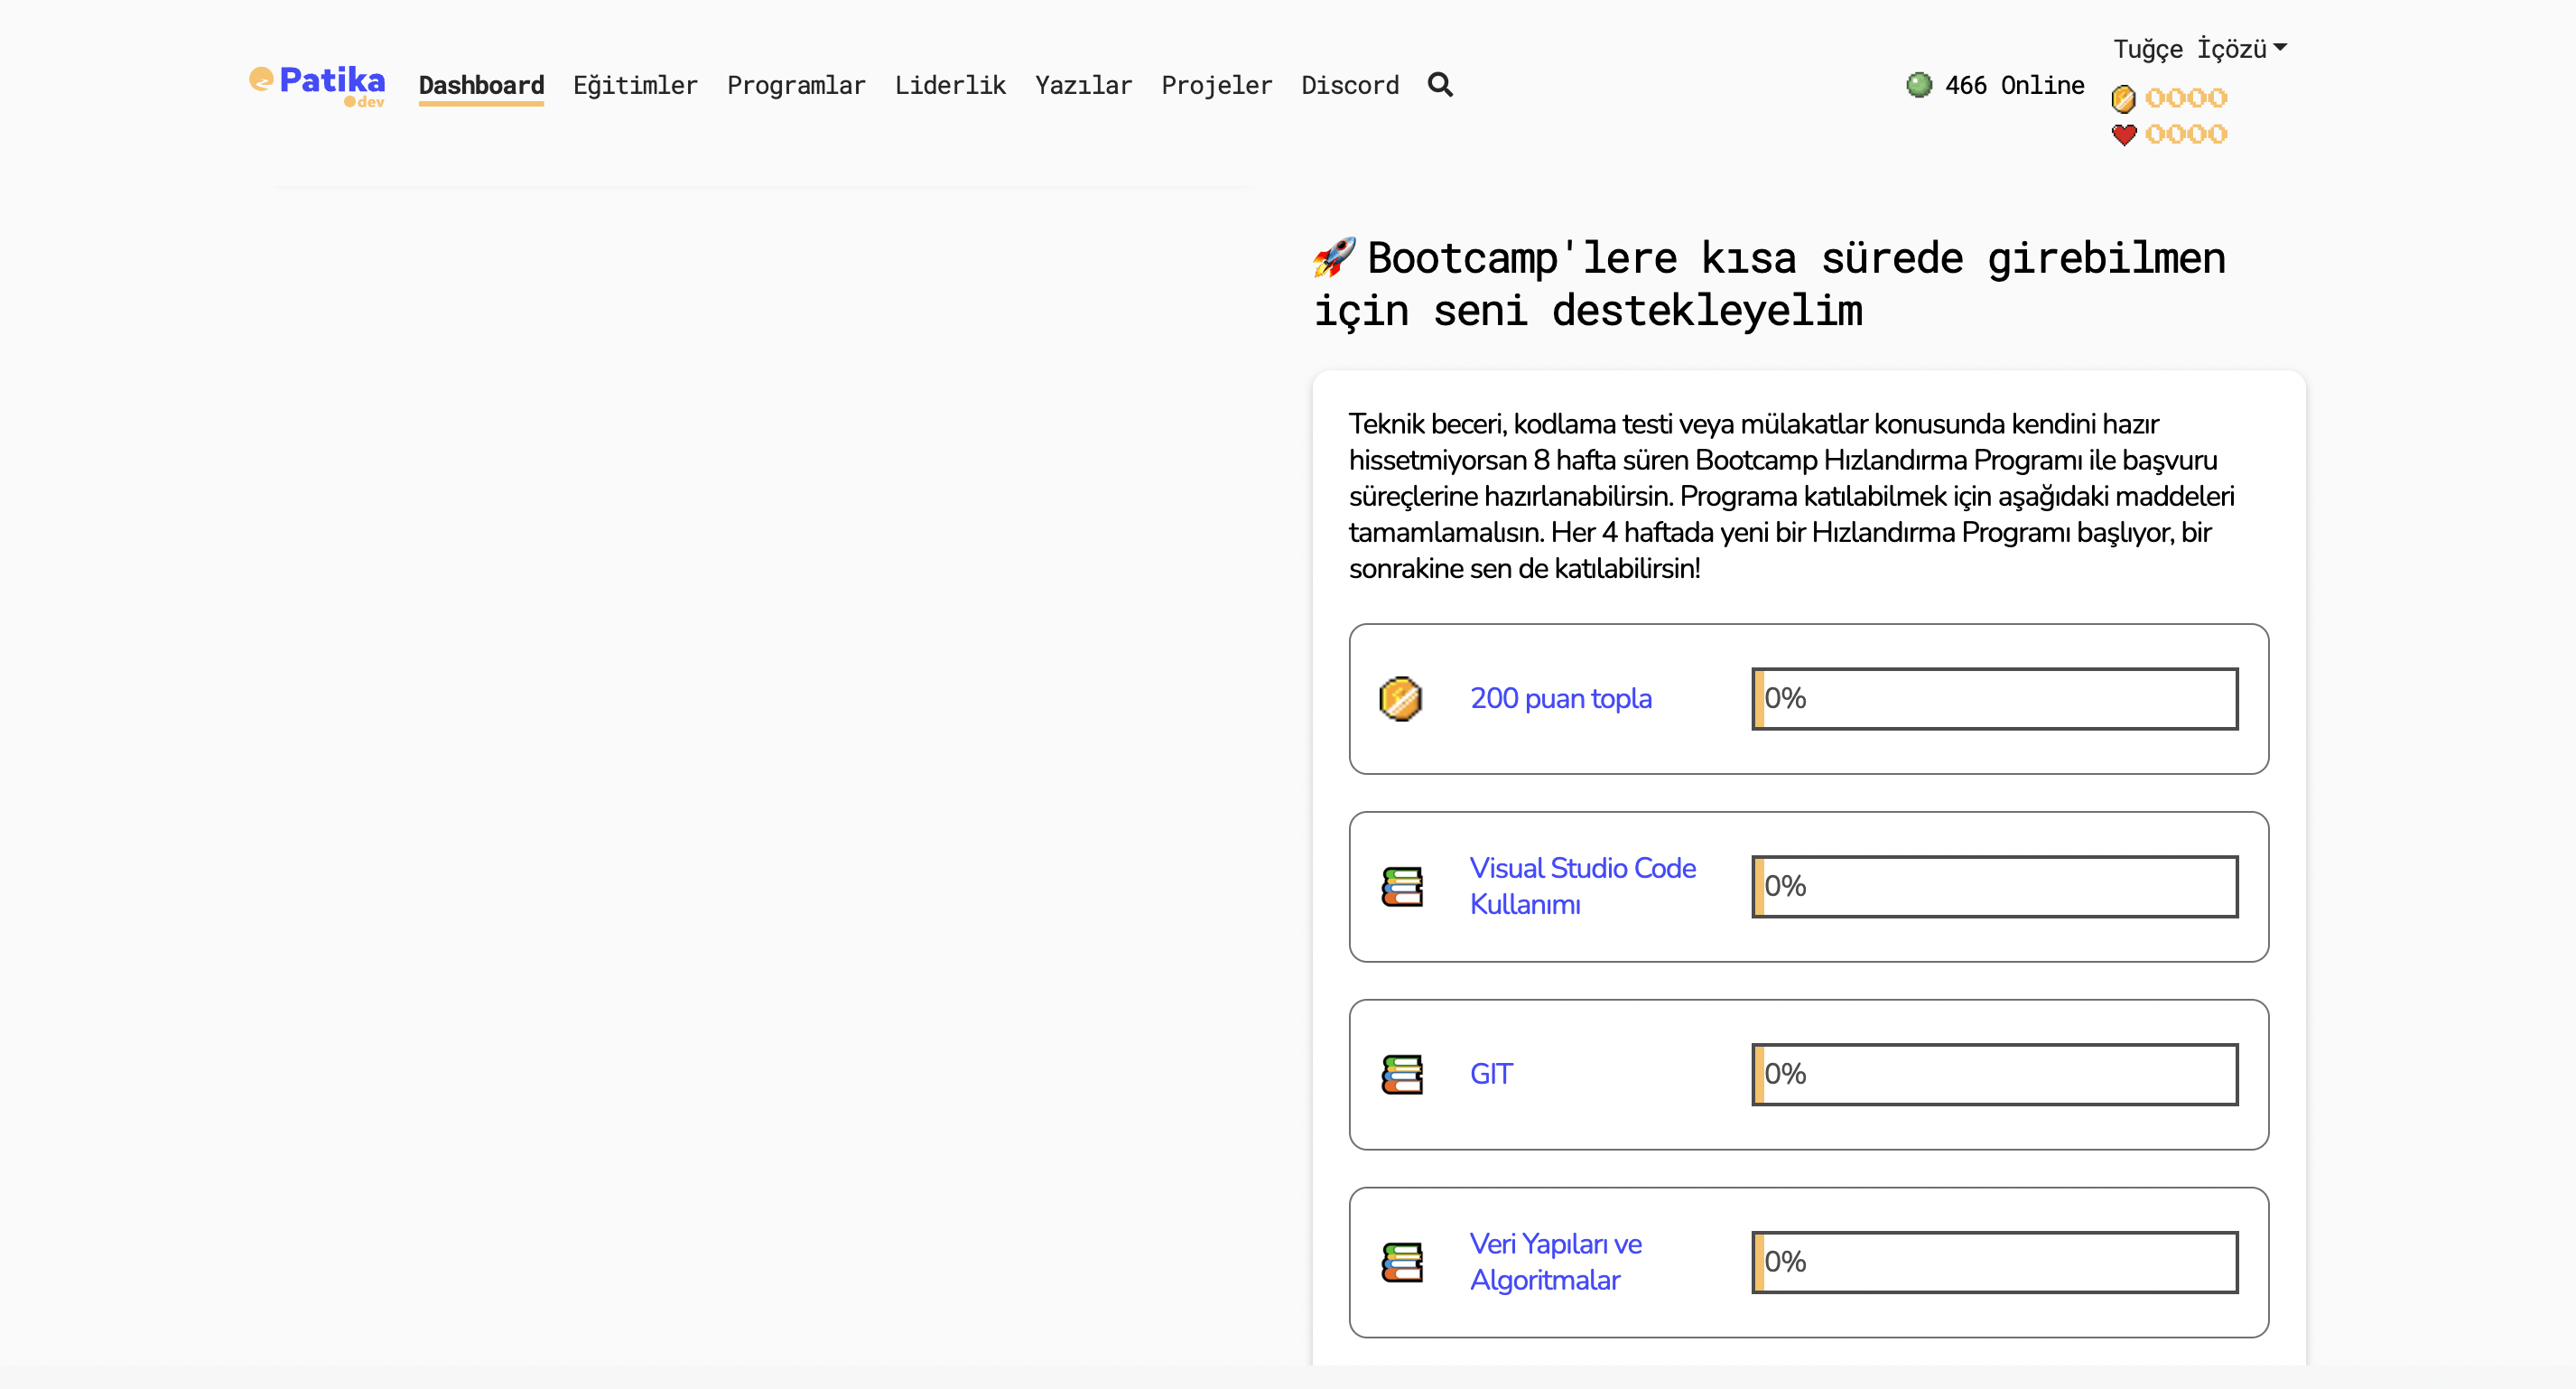Click the GIT progress bar at 0%
This screenshot has height=1389, width=2576.
1994,1074
